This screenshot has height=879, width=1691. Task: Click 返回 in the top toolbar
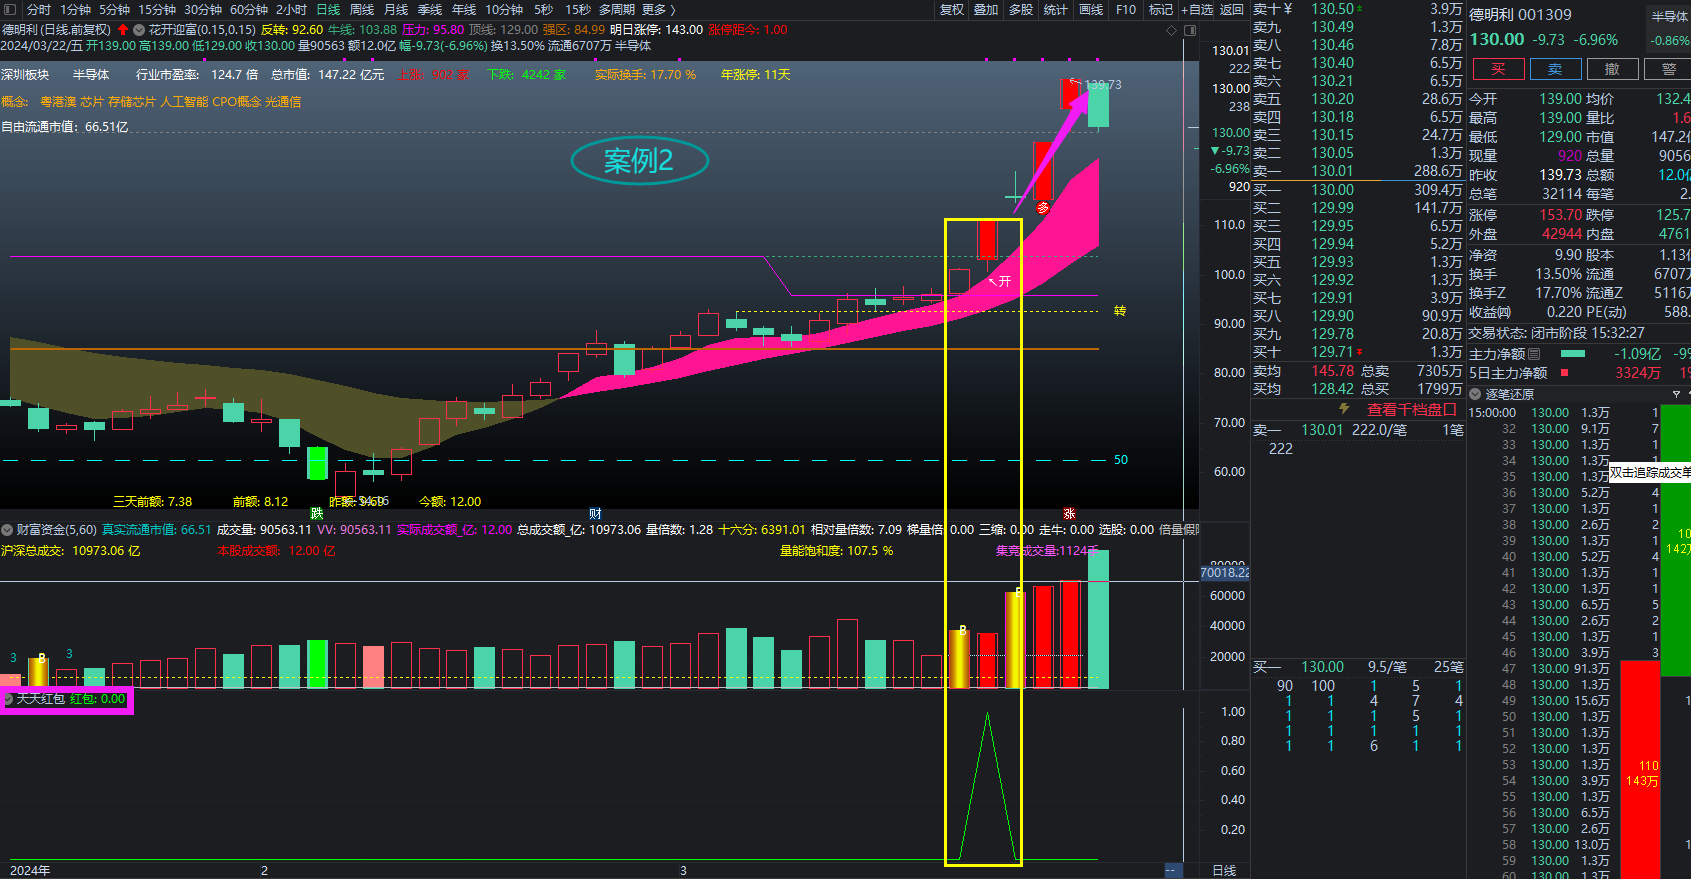(x=1231, y=9)
